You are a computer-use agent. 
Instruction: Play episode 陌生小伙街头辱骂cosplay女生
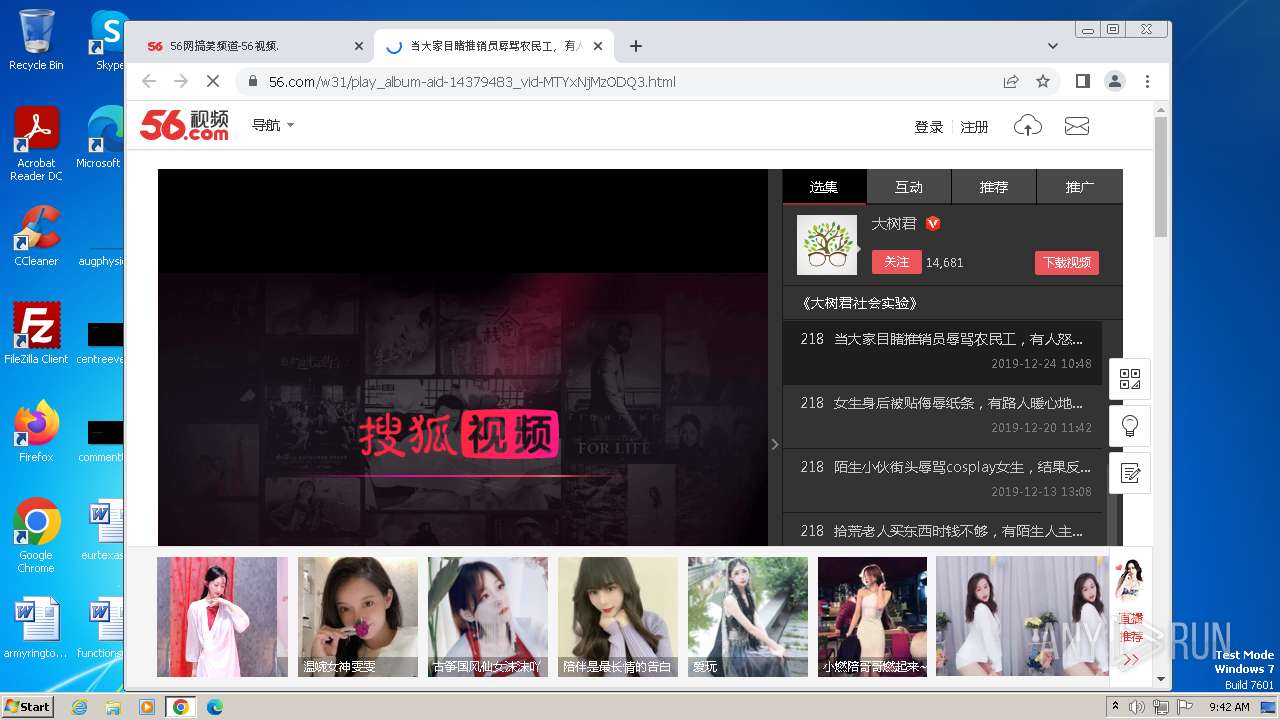[943, 480]
